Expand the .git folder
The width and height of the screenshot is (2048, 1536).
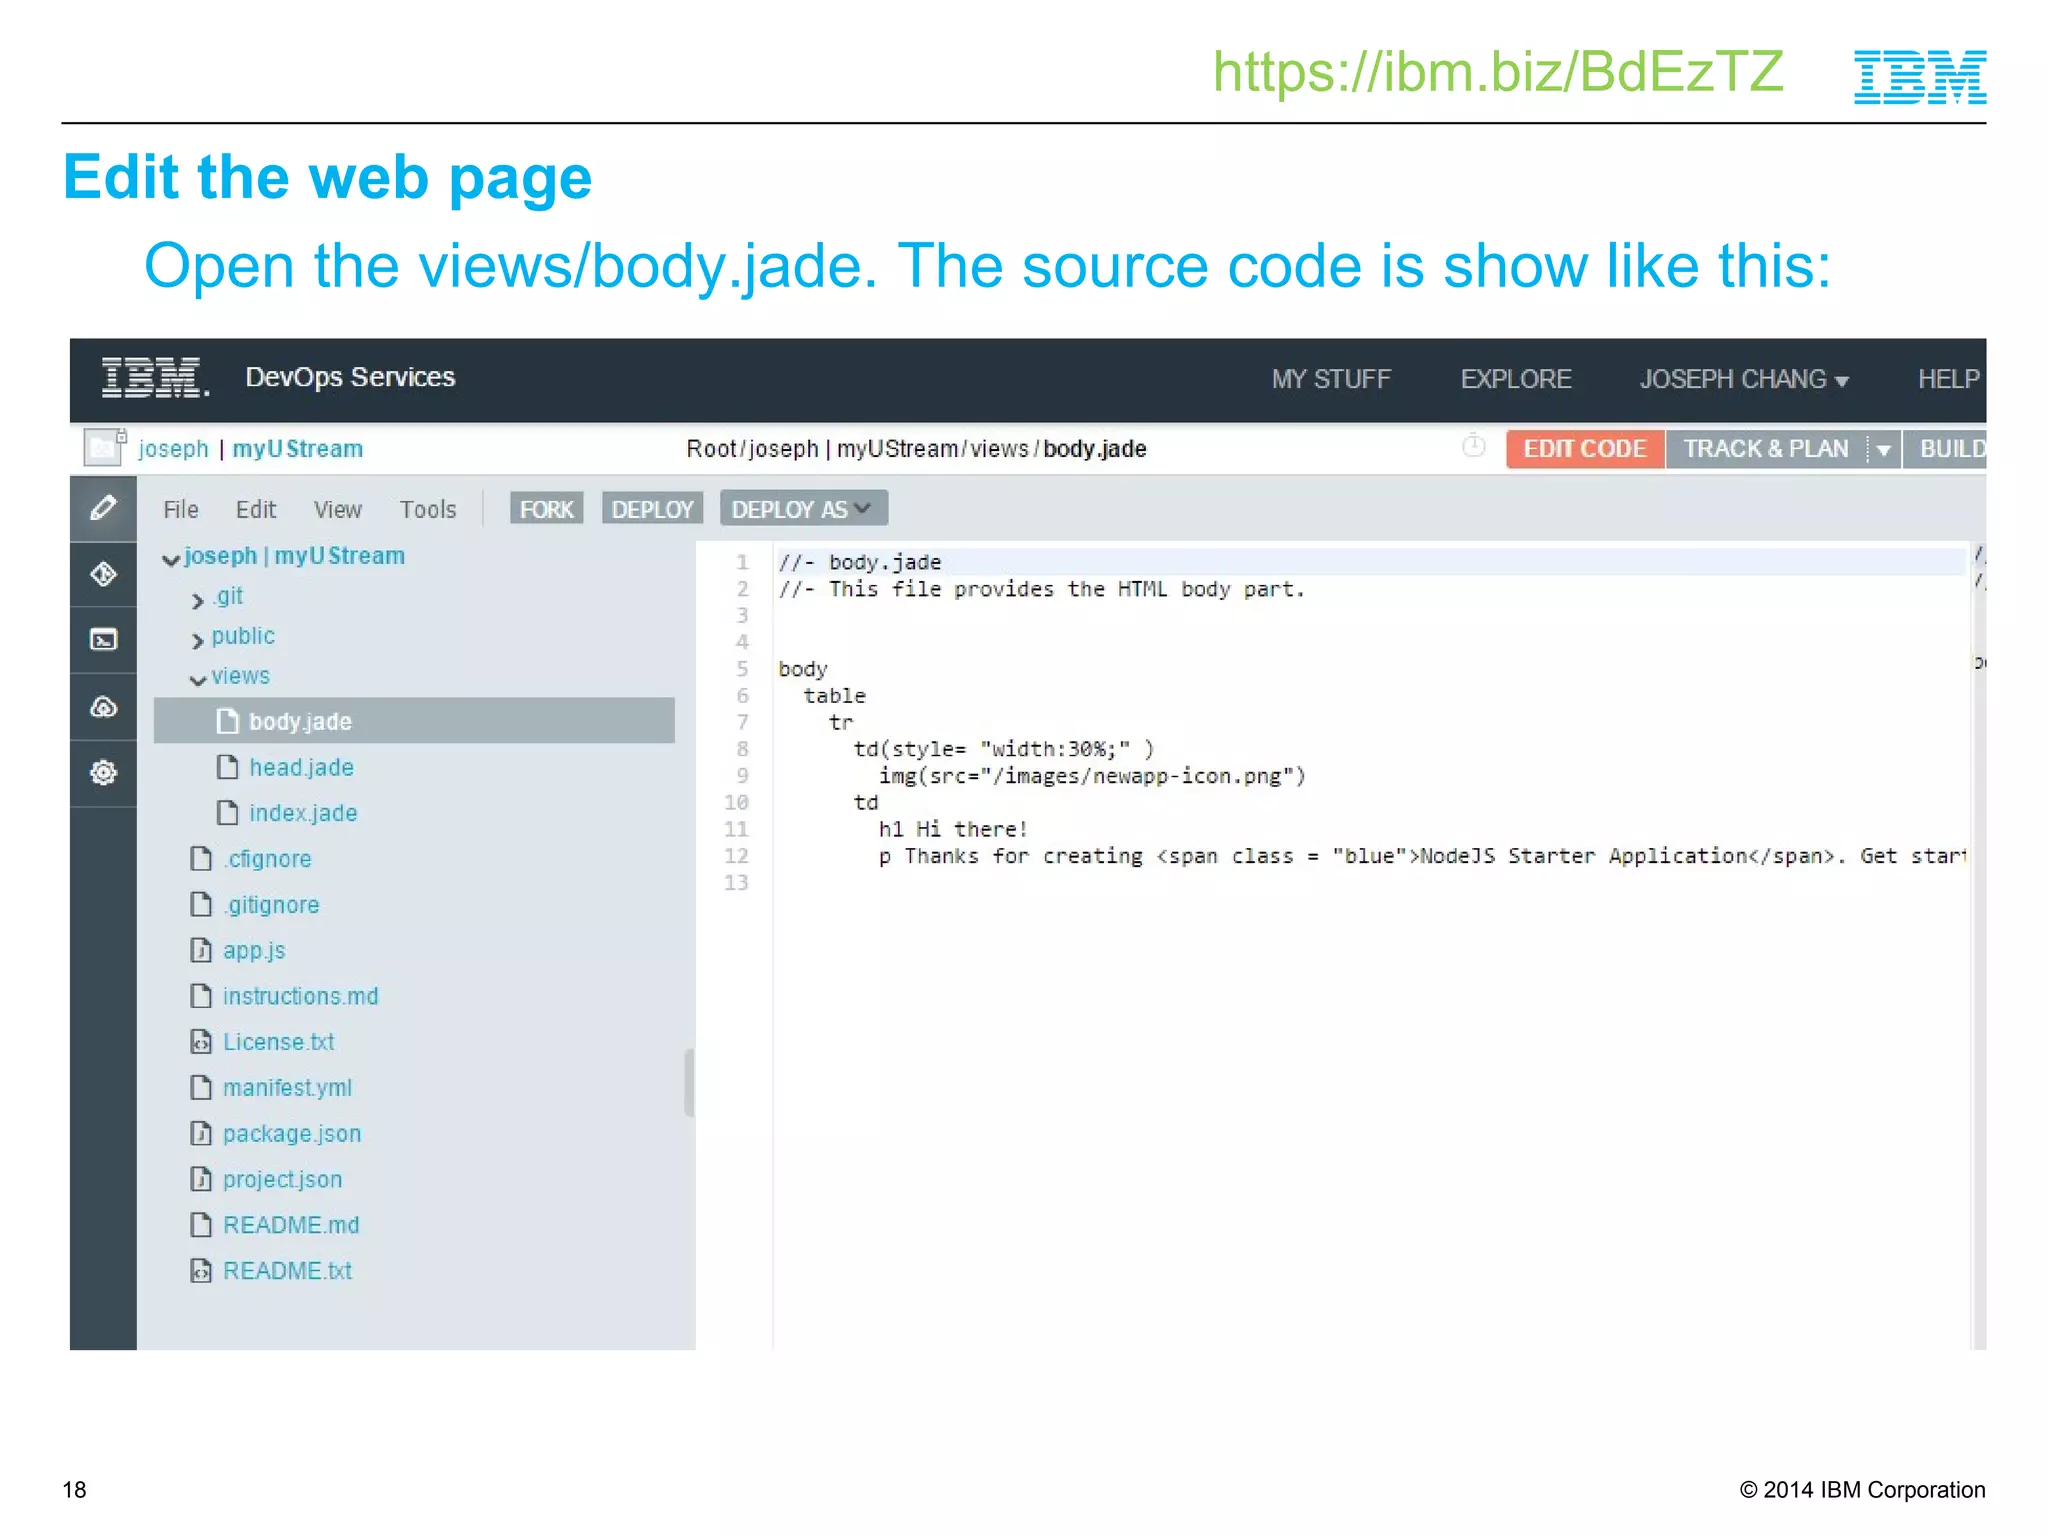tap(197, 600)
